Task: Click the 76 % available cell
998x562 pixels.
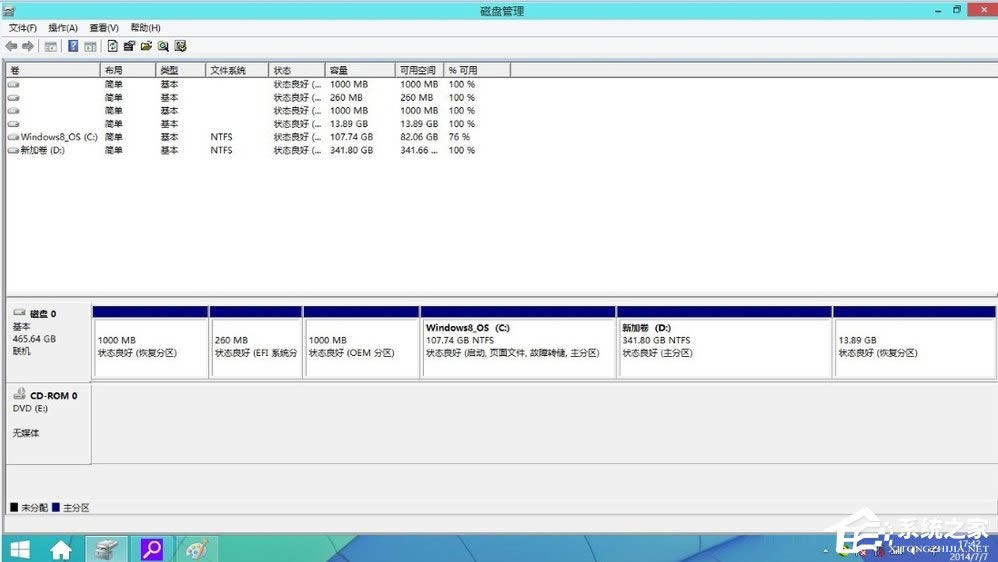Action: 459,137
